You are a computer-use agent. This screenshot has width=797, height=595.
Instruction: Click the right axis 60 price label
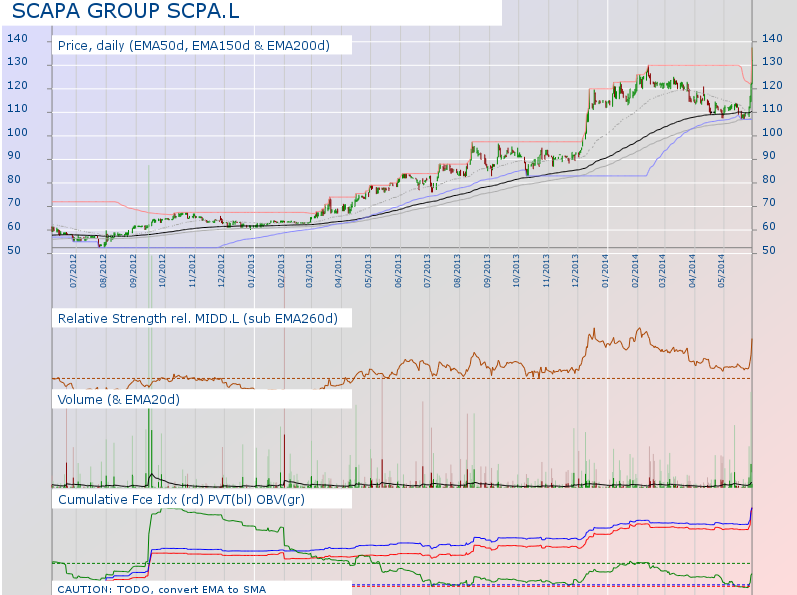(x=769, y=226)
